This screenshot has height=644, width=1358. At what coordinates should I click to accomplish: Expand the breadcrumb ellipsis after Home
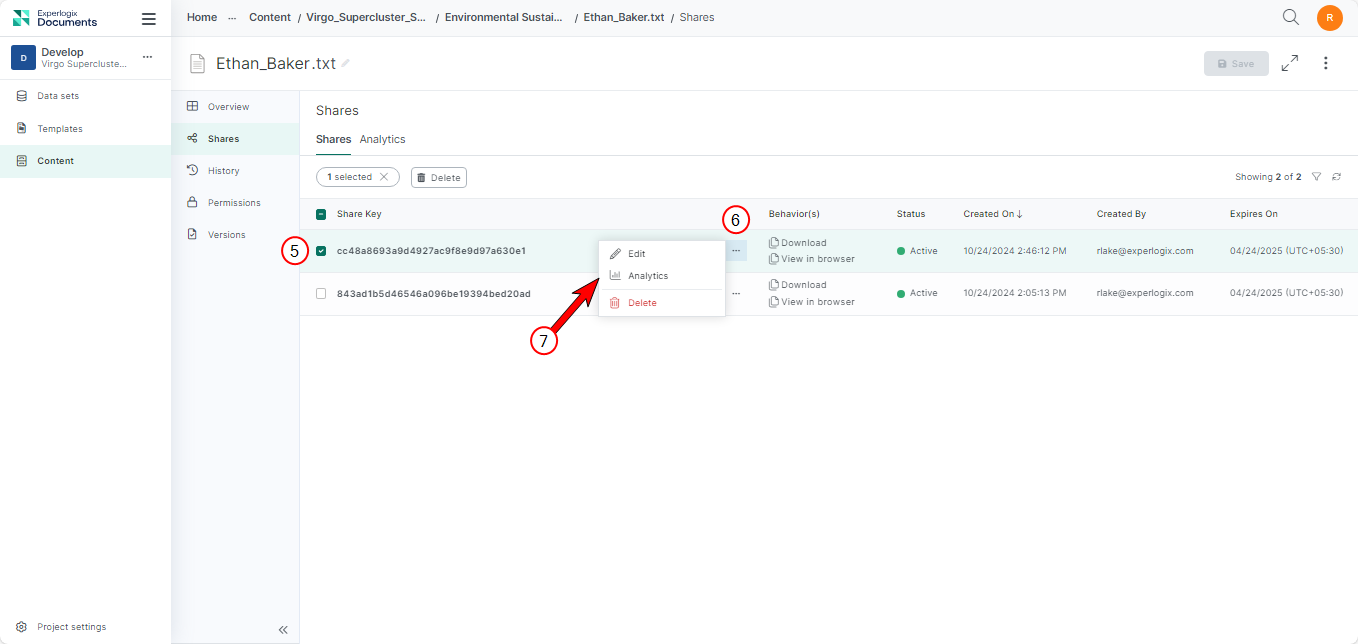[232, 18]
